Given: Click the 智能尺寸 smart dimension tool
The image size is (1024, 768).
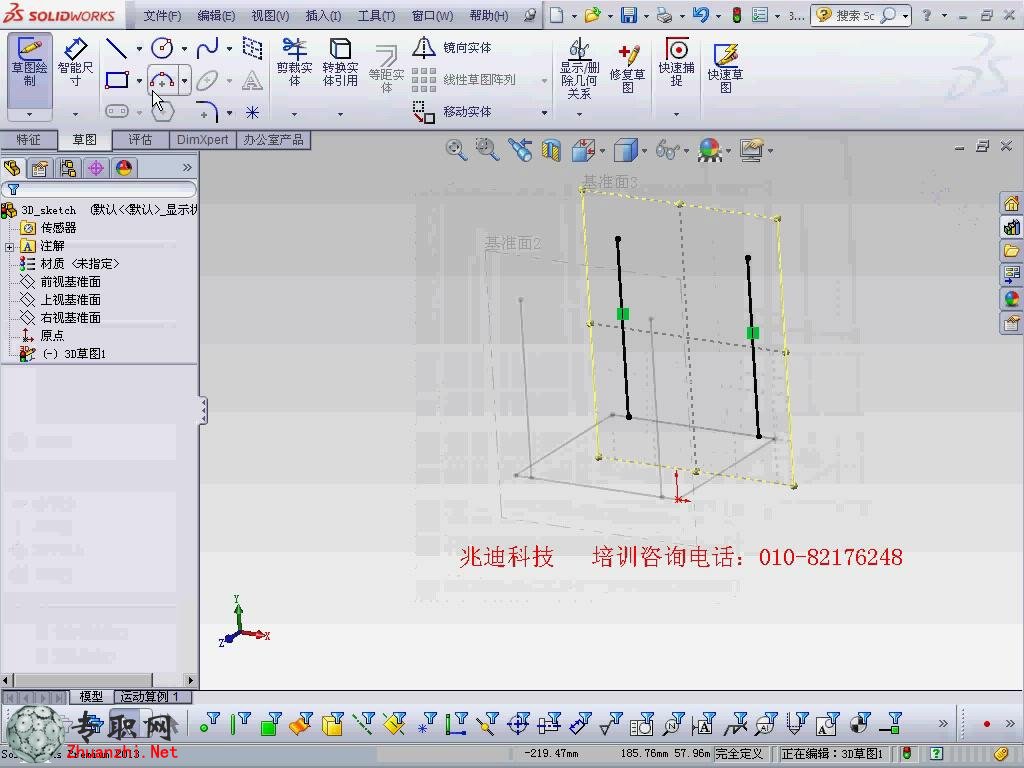Looking at the screenshot, I should pyautogui.click(x=75, y=63).
